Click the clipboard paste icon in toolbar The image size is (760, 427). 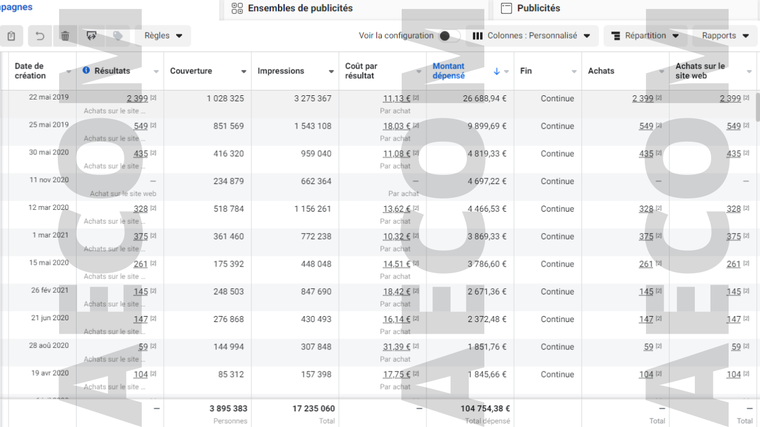click(x=12, y=36)
